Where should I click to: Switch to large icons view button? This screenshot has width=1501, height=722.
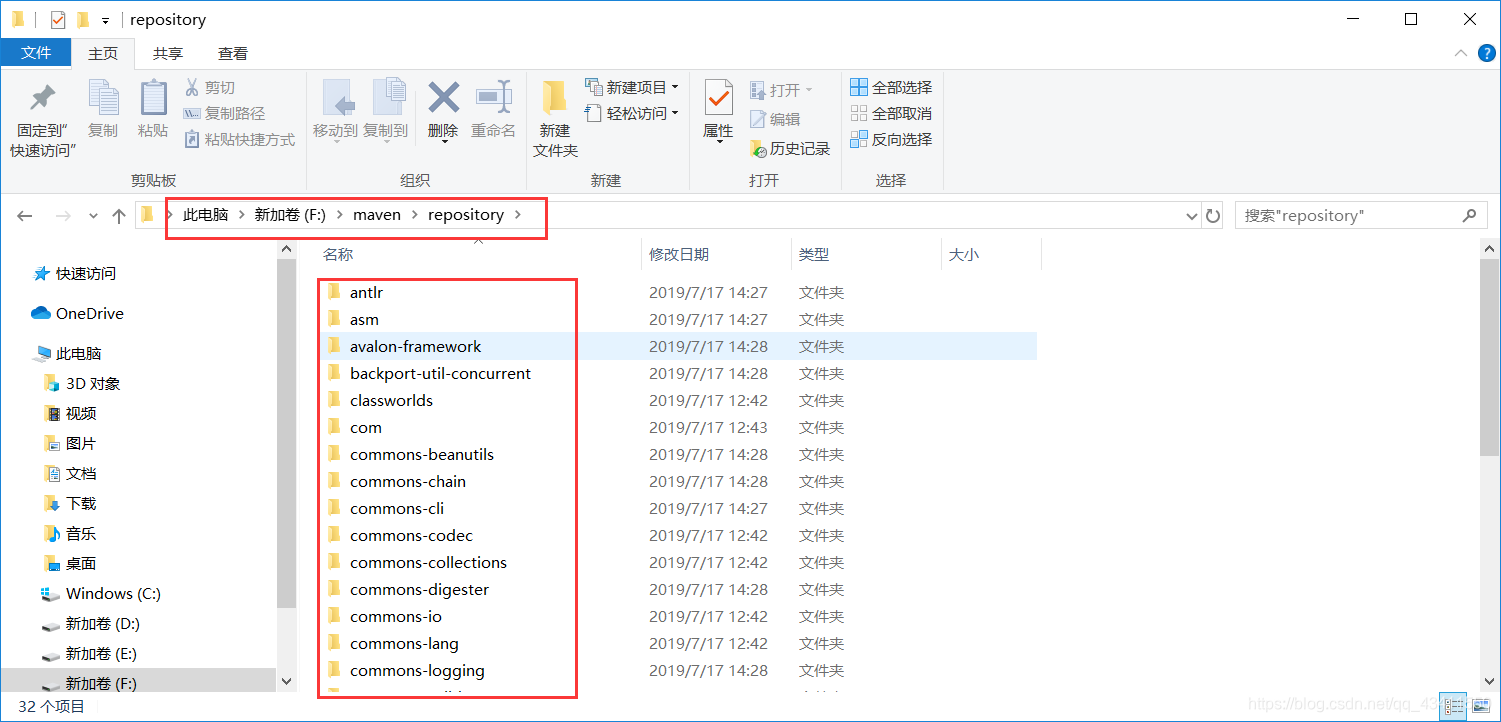[x=1479, y=706]
